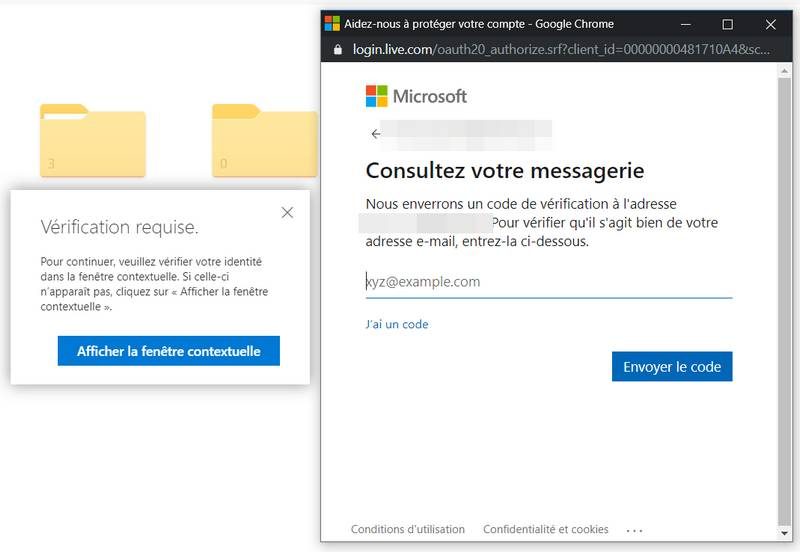Image resolution: width=800 pixels, height=552 pixels.
Task: Follow the J'ai un code link
Action: 397,324
